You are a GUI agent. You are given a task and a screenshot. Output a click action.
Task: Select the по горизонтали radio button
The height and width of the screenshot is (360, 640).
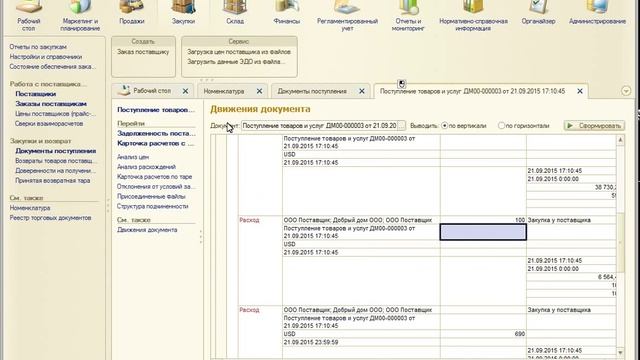click(x=501, y=126)
